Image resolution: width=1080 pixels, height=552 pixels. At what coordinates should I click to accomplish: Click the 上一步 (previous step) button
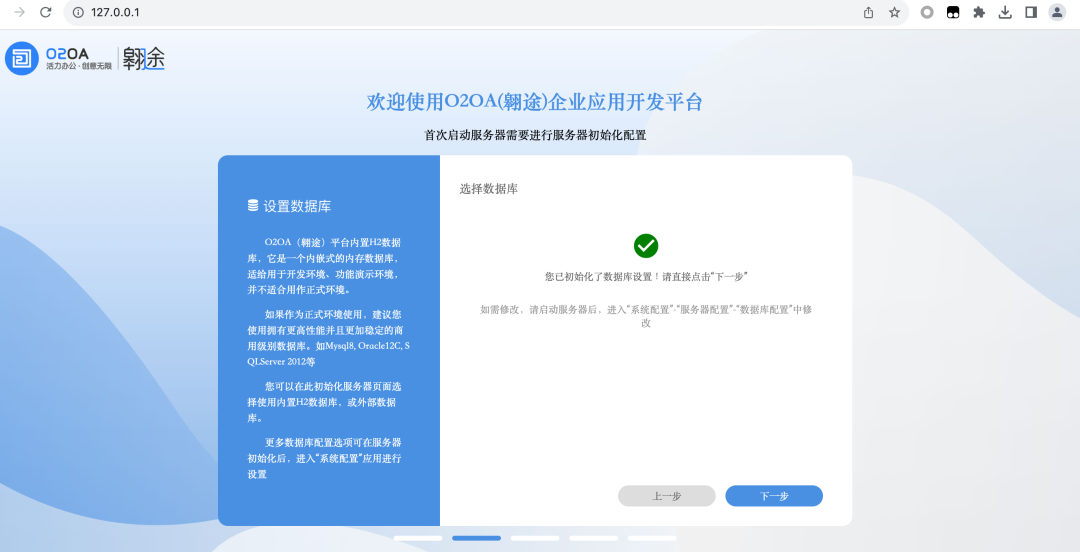(666, 496)
